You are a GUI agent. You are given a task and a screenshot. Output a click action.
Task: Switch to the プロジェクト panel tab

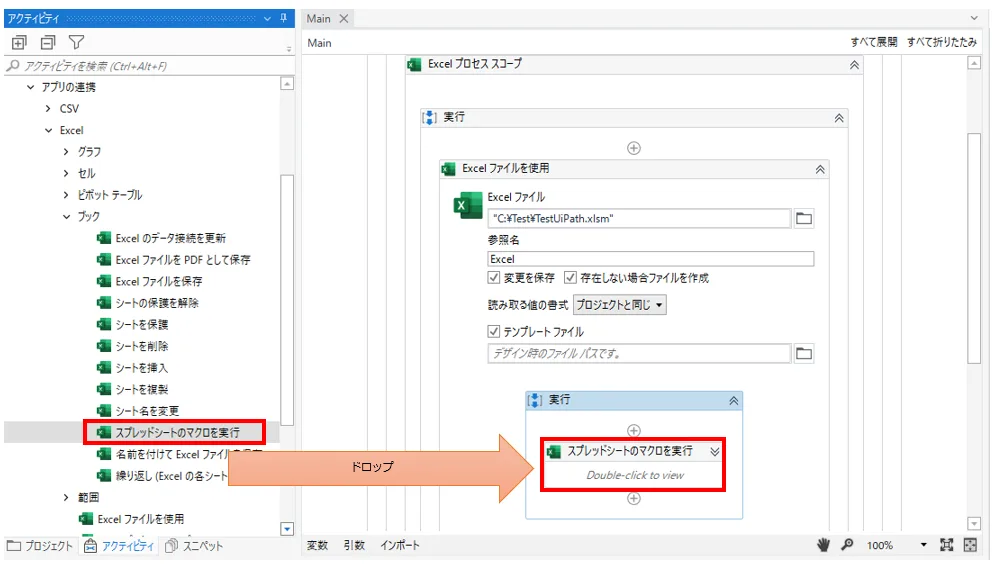click(x=40, y=546)
